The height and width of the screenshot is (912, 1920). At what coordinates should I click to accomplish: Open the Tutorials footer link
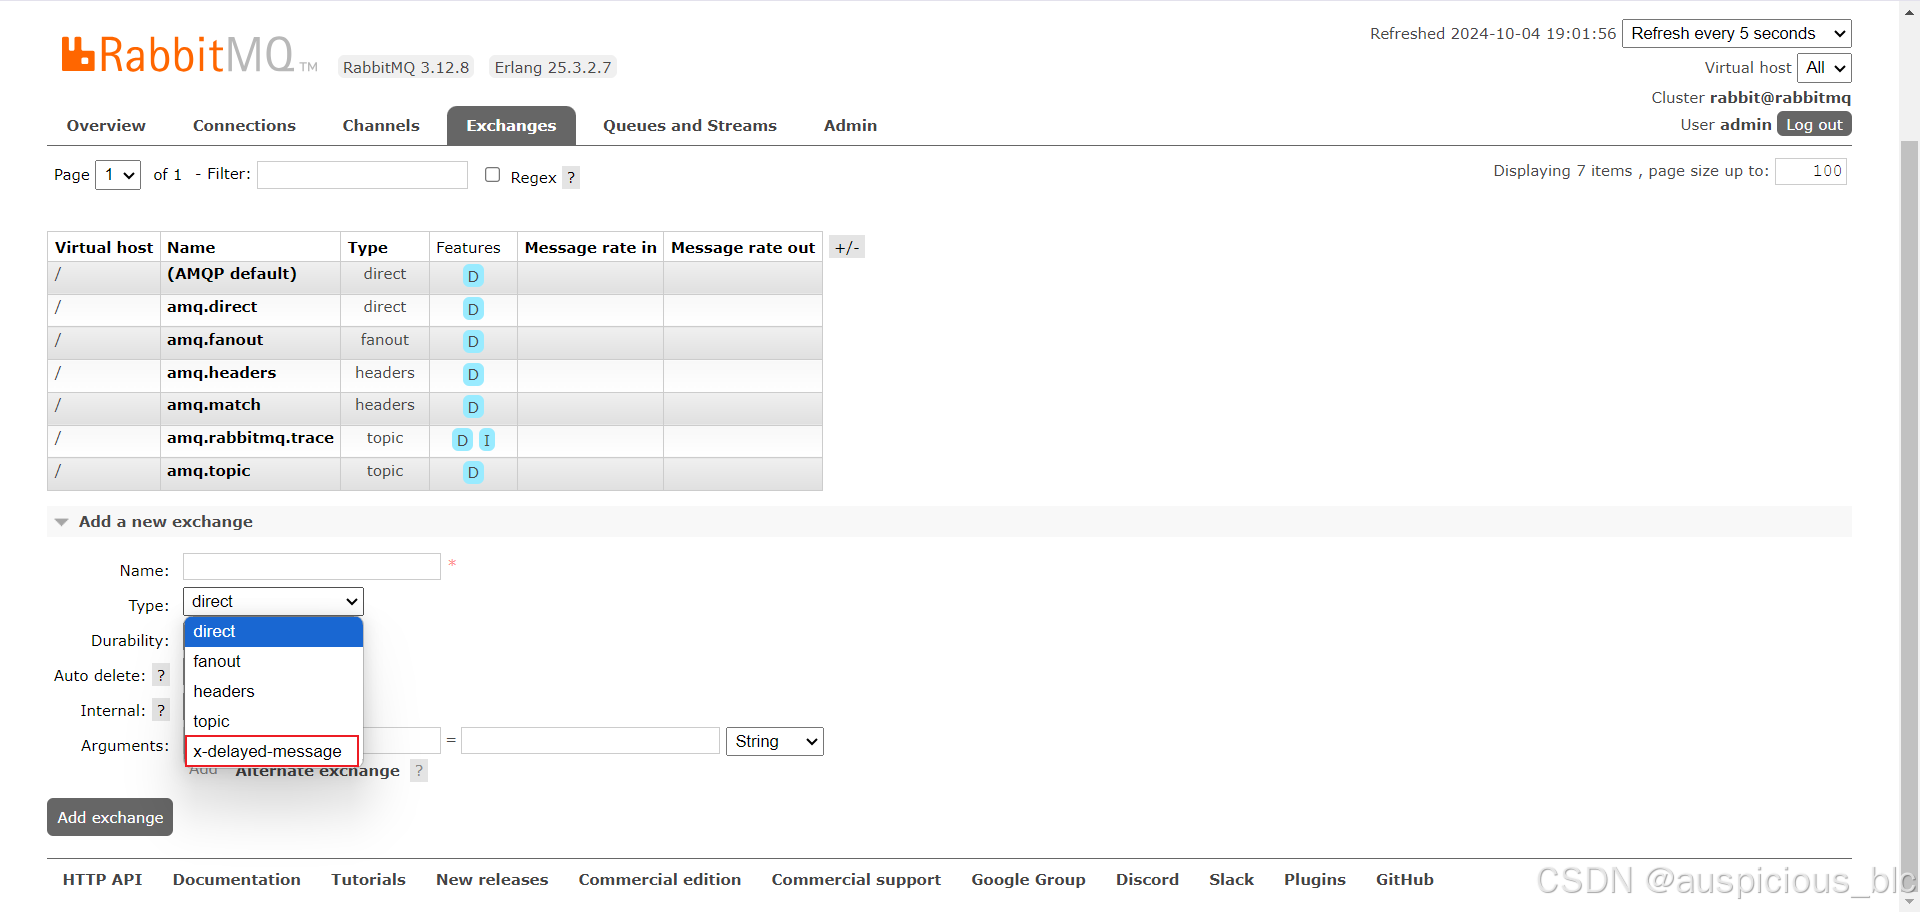click(368, 879)
